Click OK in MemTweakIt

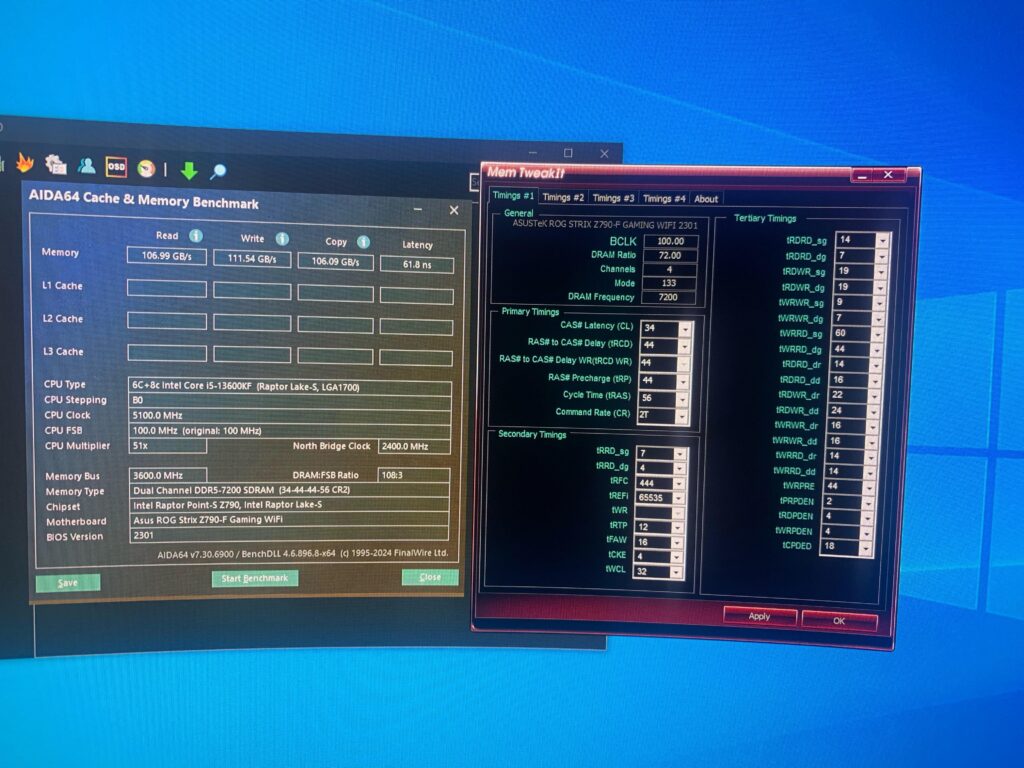pos(839,620)
